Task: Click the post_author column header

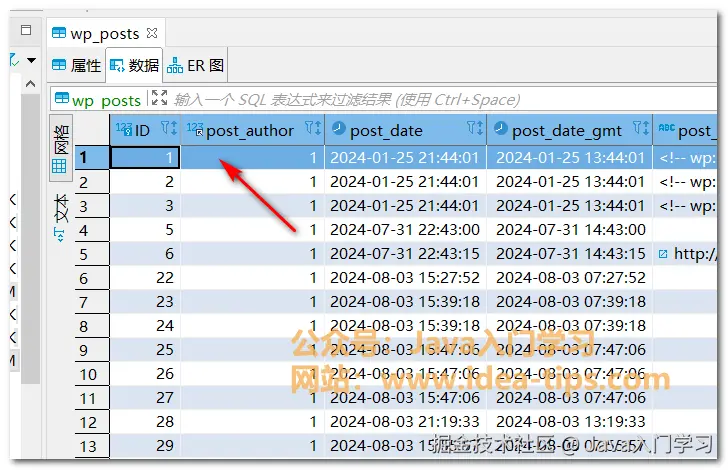Action: (x=253, y=131)
